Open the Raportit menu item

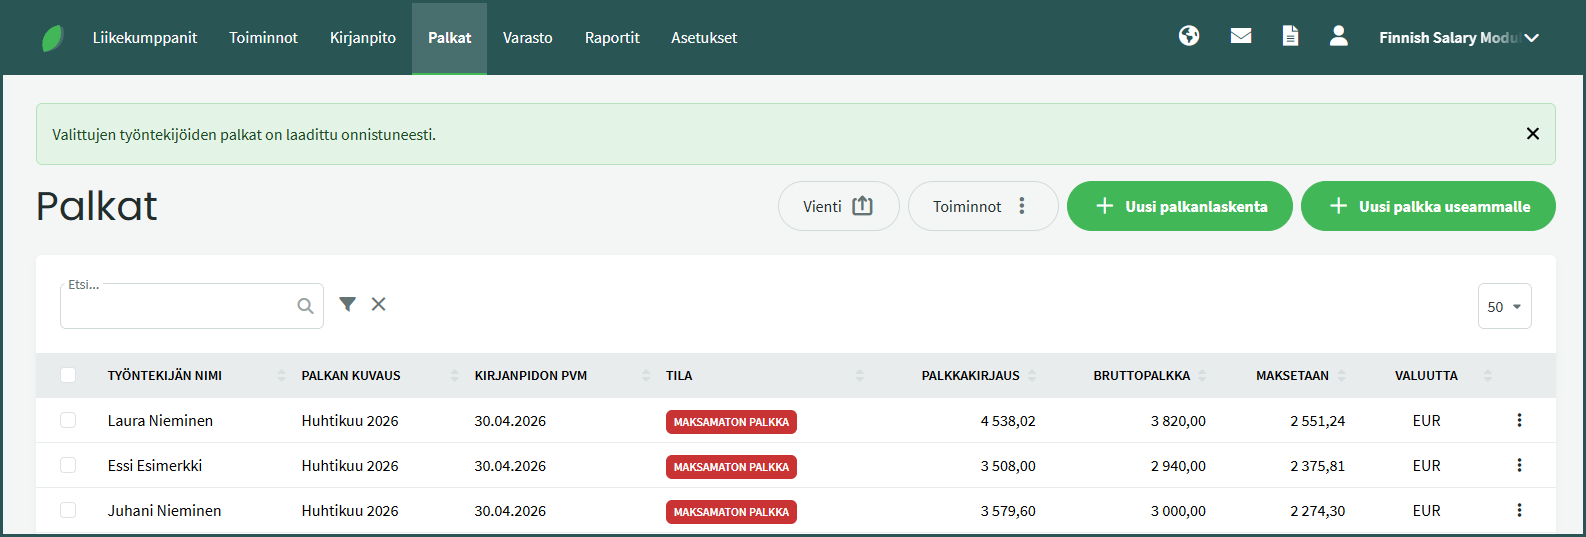pyautogui.click(x=612, y=38)
